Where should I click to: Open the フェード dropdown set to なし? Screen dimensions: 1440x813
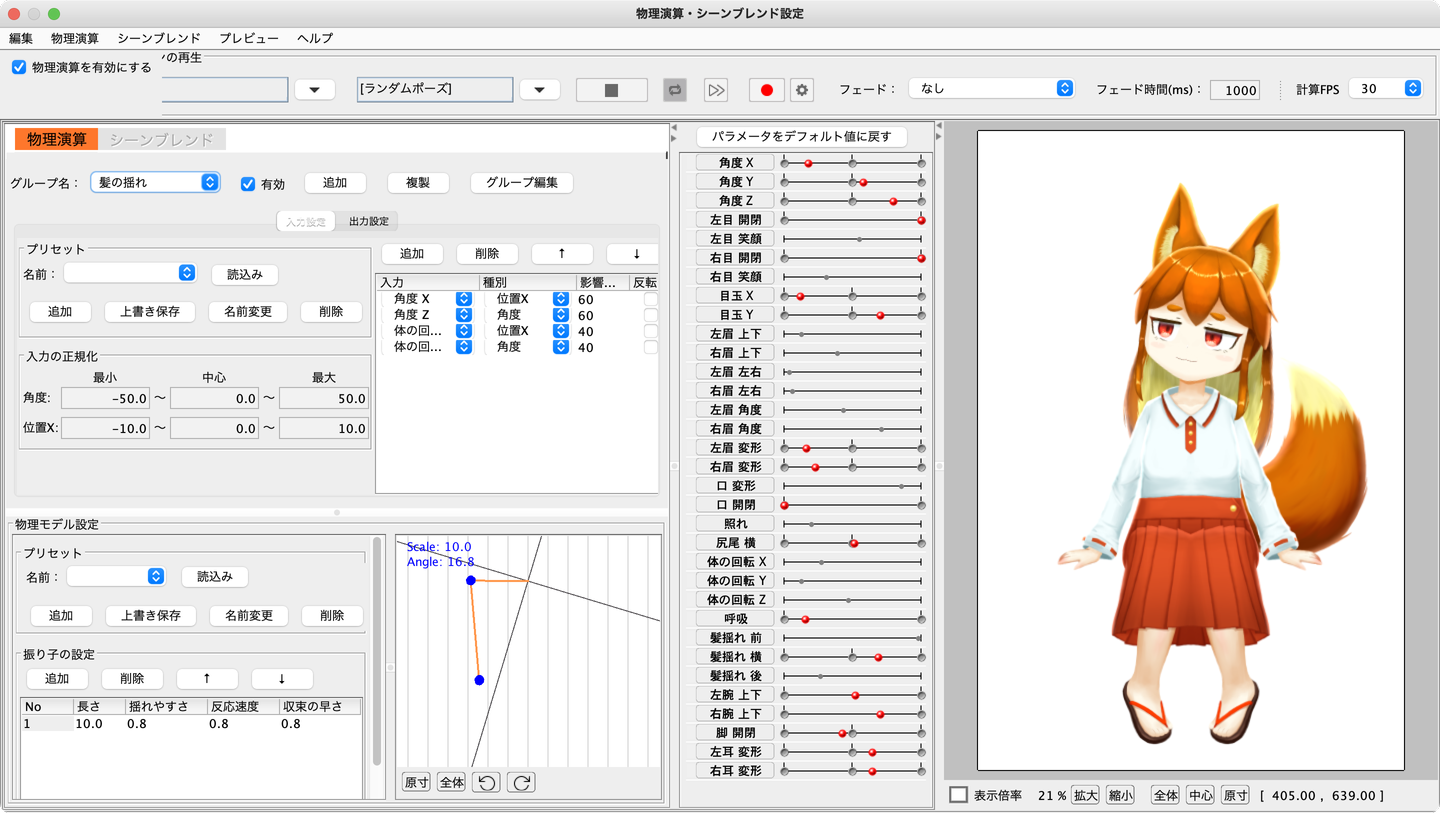(991, 89)
